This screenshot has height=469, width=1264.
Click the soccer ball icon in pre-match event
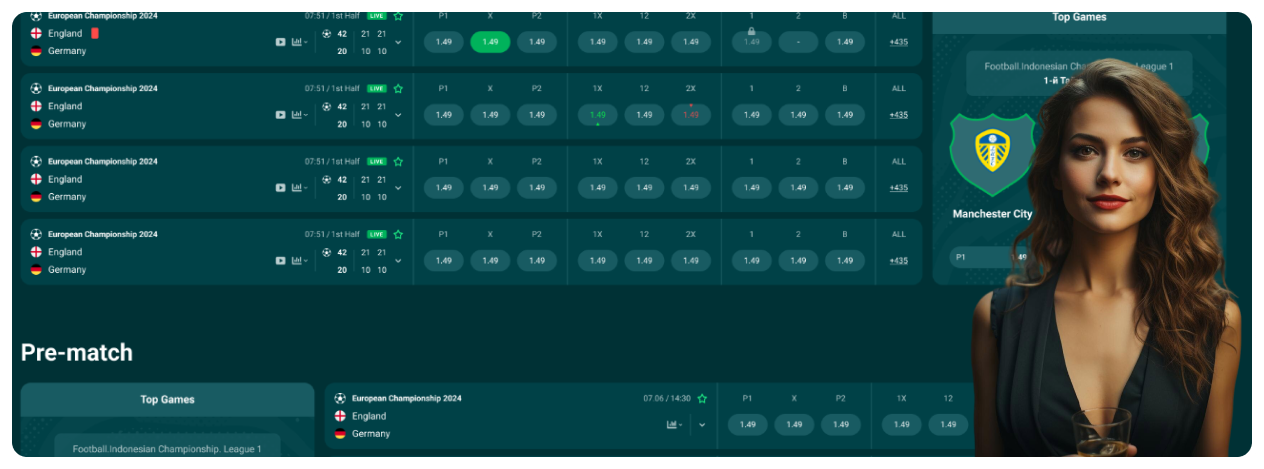[340, 398]
